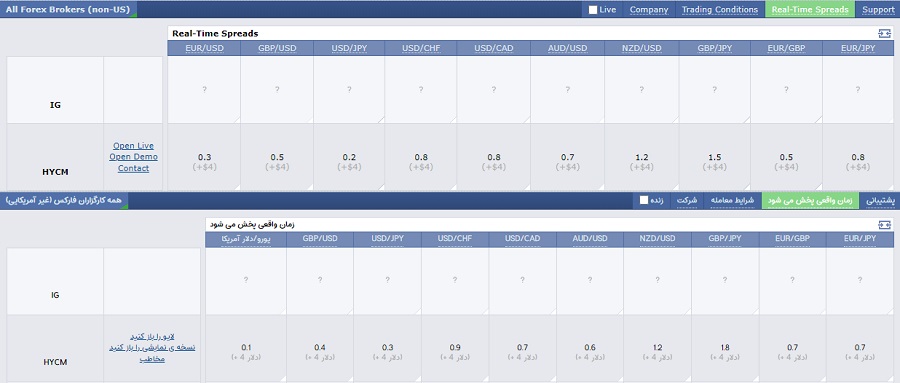Click the نسخه ی نمایشی را باز کنید link
Image resolution: width=900 pixels, height=383 pixels.
pyautogui.click(x=152, y=347)
